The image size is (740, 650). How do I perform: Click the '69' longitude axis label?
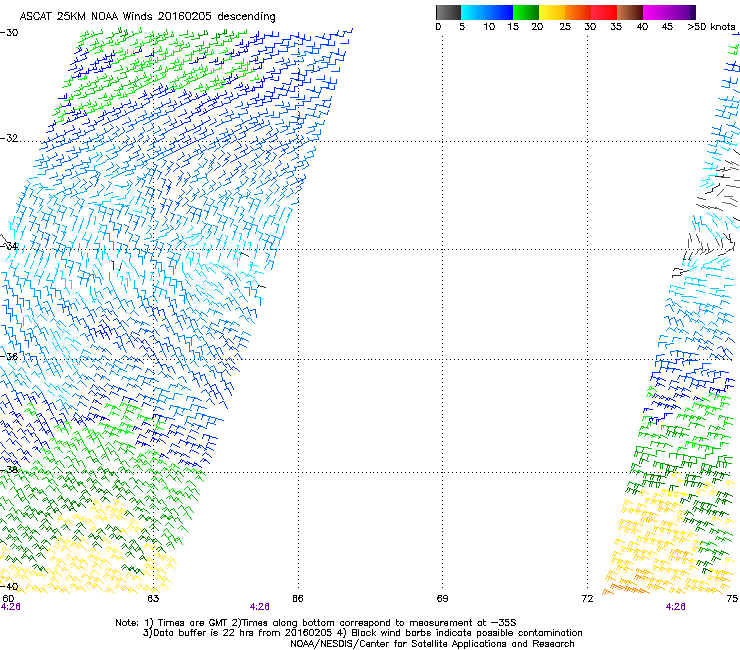pos(442,599)
